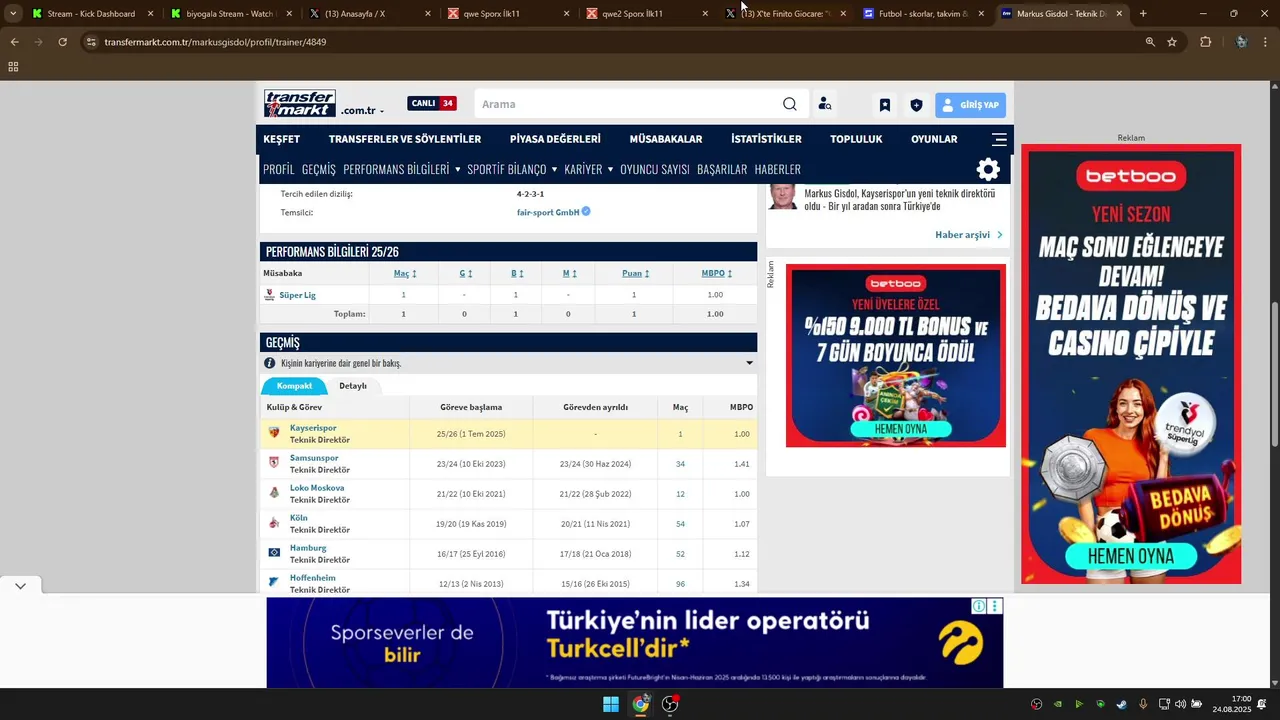Open Piyasa Değerleri menu
1280x720 pixels.
(x=555, y=139)
